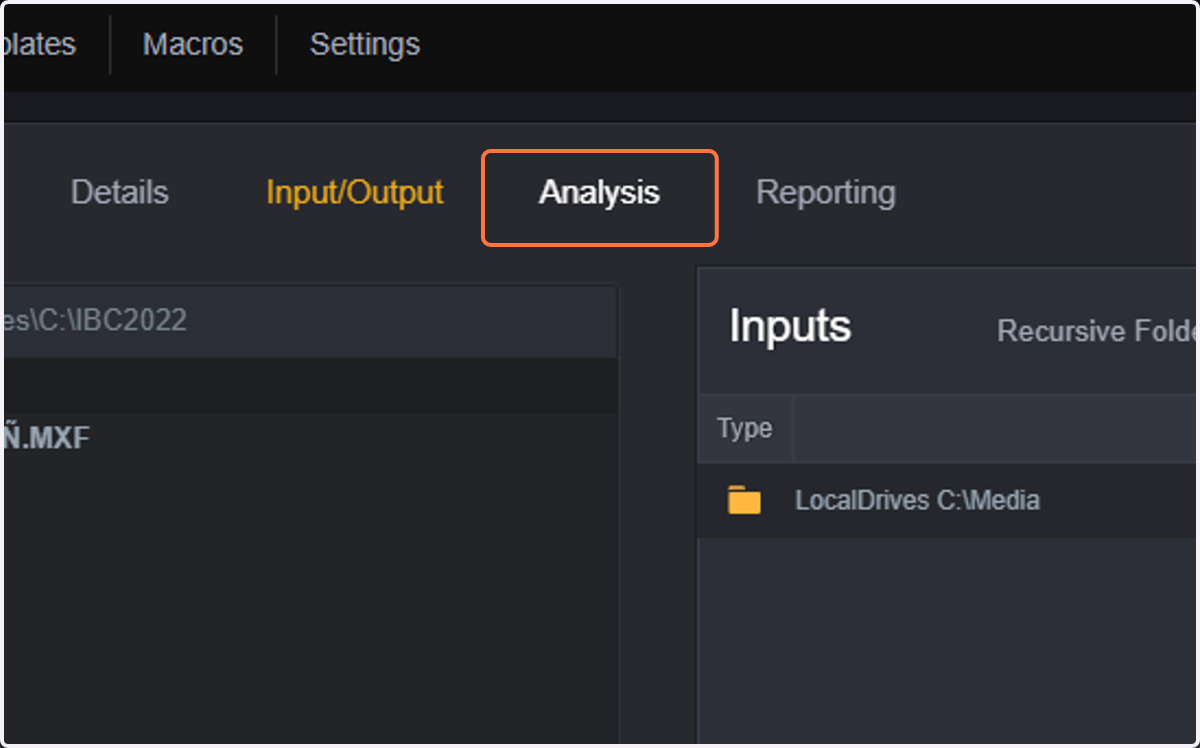Click the folder icon beside LocalDrives C:\Media
1200x748 pixels.
point(744,500)
